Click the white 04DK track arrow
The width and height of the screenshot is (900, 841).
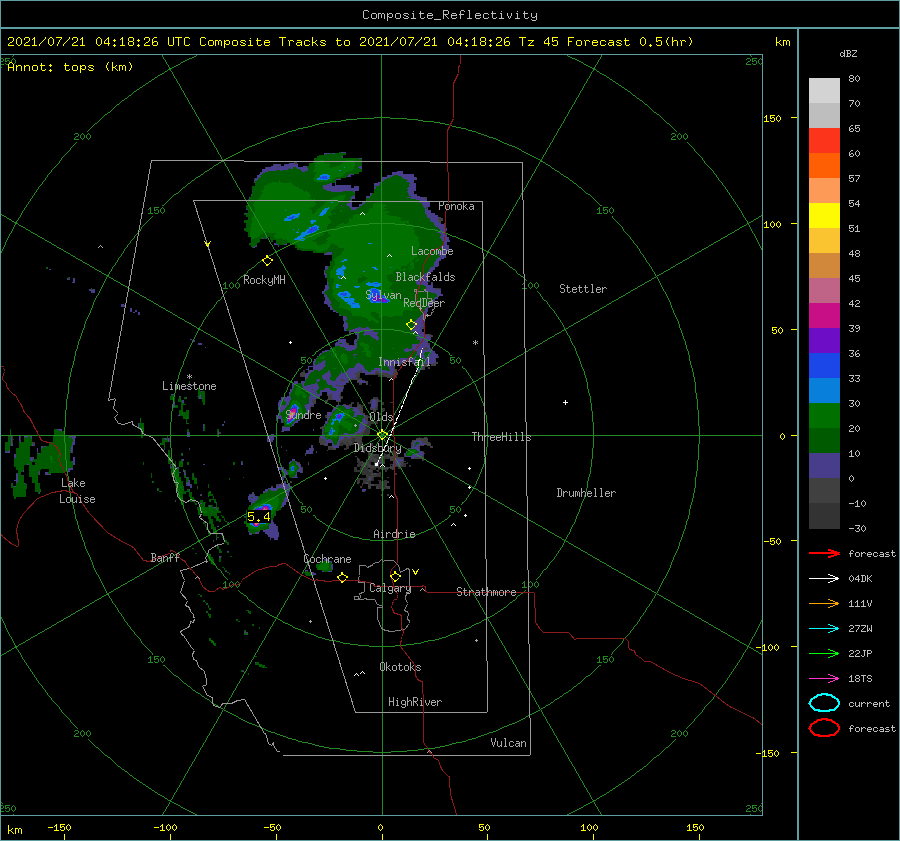824,579
